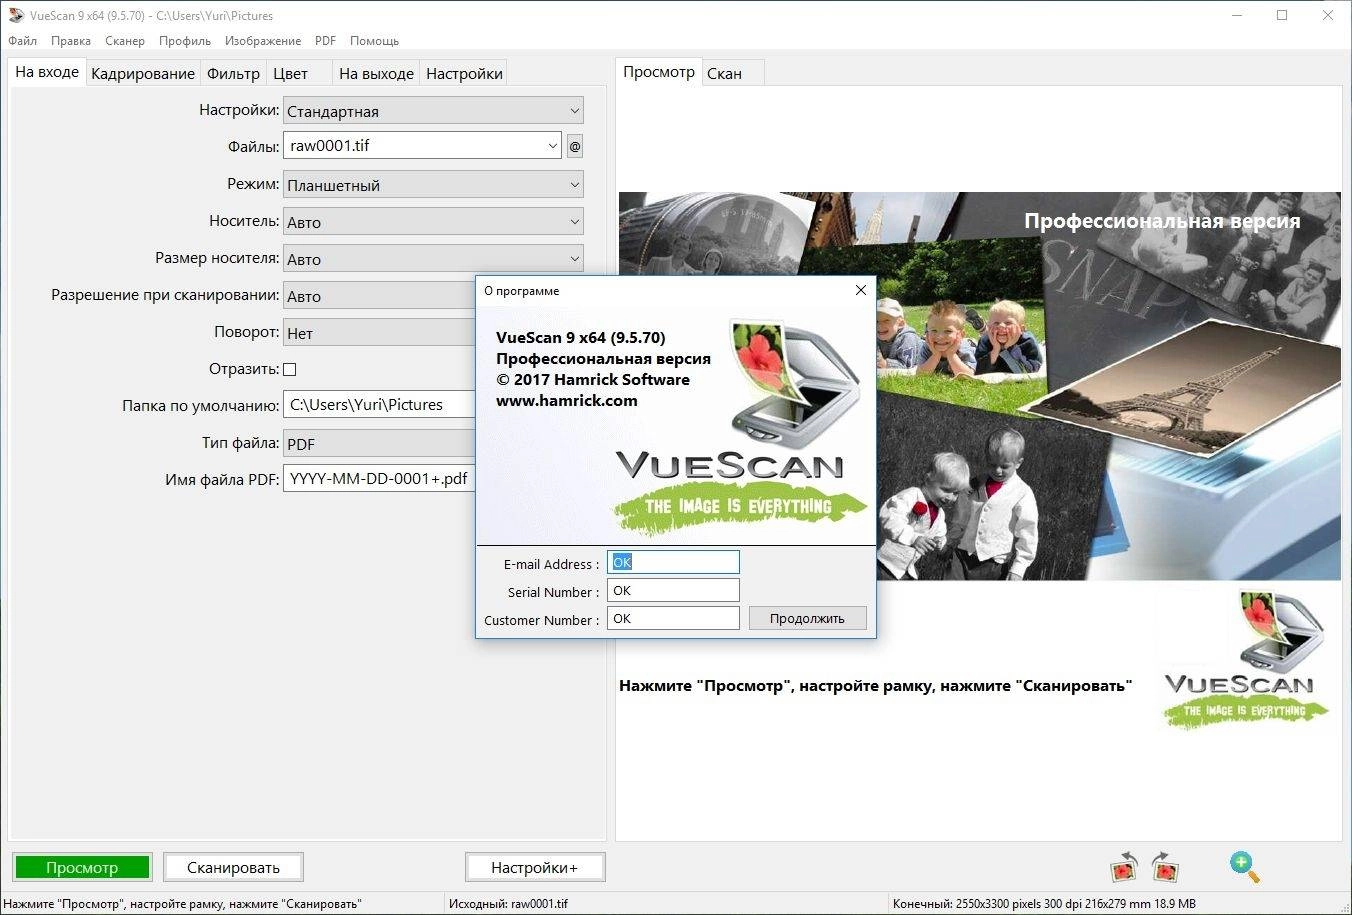Open the Режим dropdown showing Планшетный
Screen dimensions: 1352x915
click(433, 185)
